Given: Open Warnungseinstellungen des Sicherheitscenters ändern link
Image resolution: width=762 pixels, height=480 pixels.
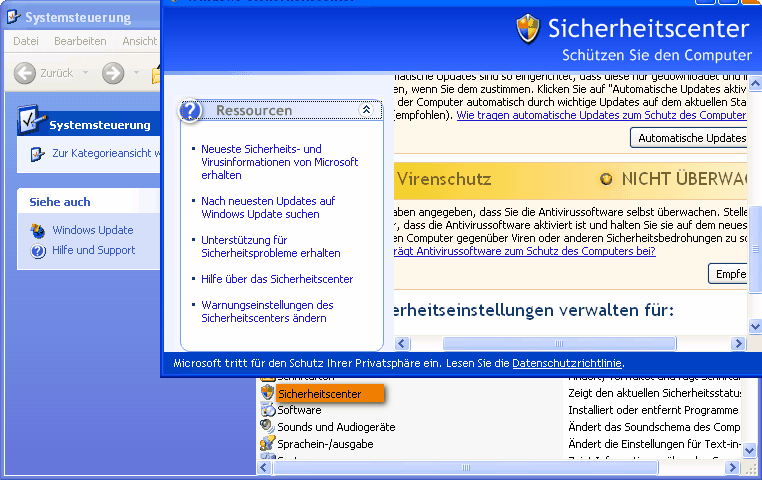Looking at the screenshot, I should click(267, 311).
